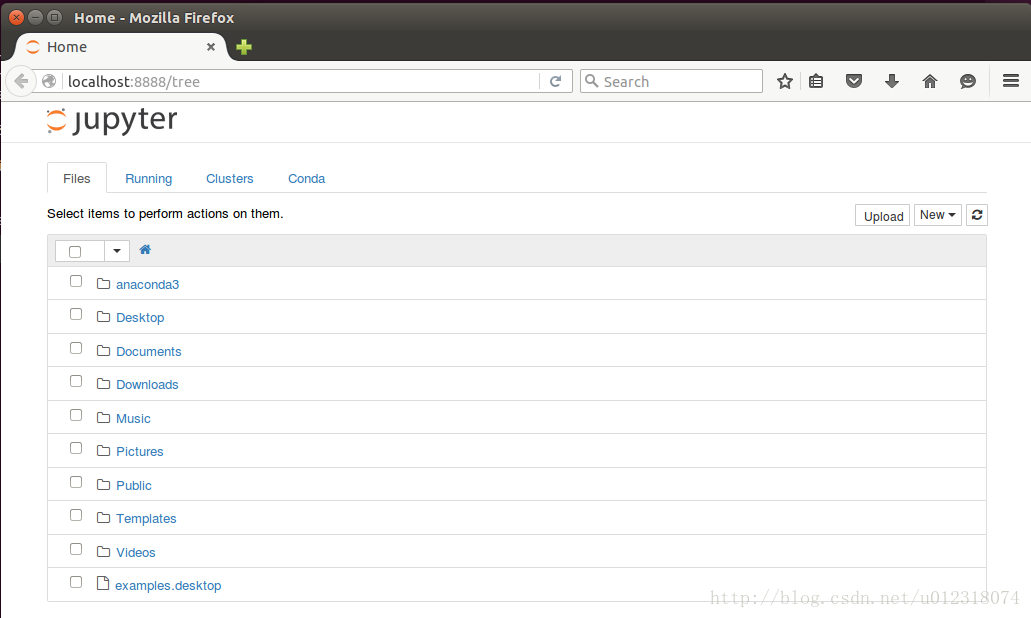The width and height of the screenshot is (1031, 618).
Task: Click the localhost:8888/tree address bar
Action: click(x=299, y=82)
